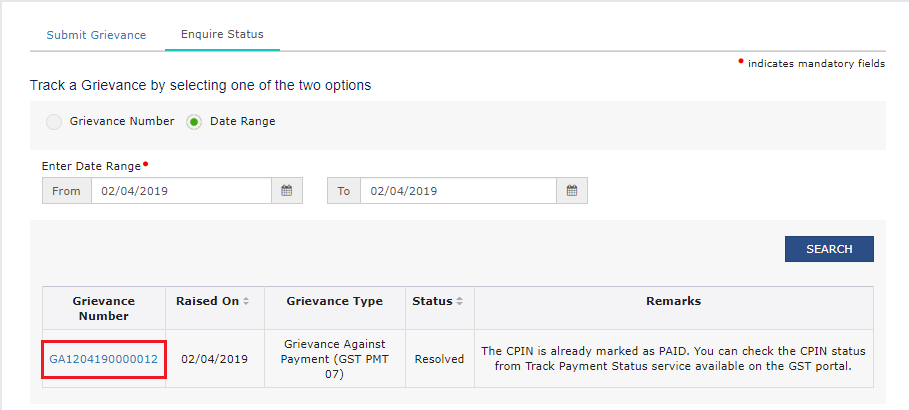Open the To date calendar picker
The height and width of the screenshot is (410, 909).
pos(572,190)
